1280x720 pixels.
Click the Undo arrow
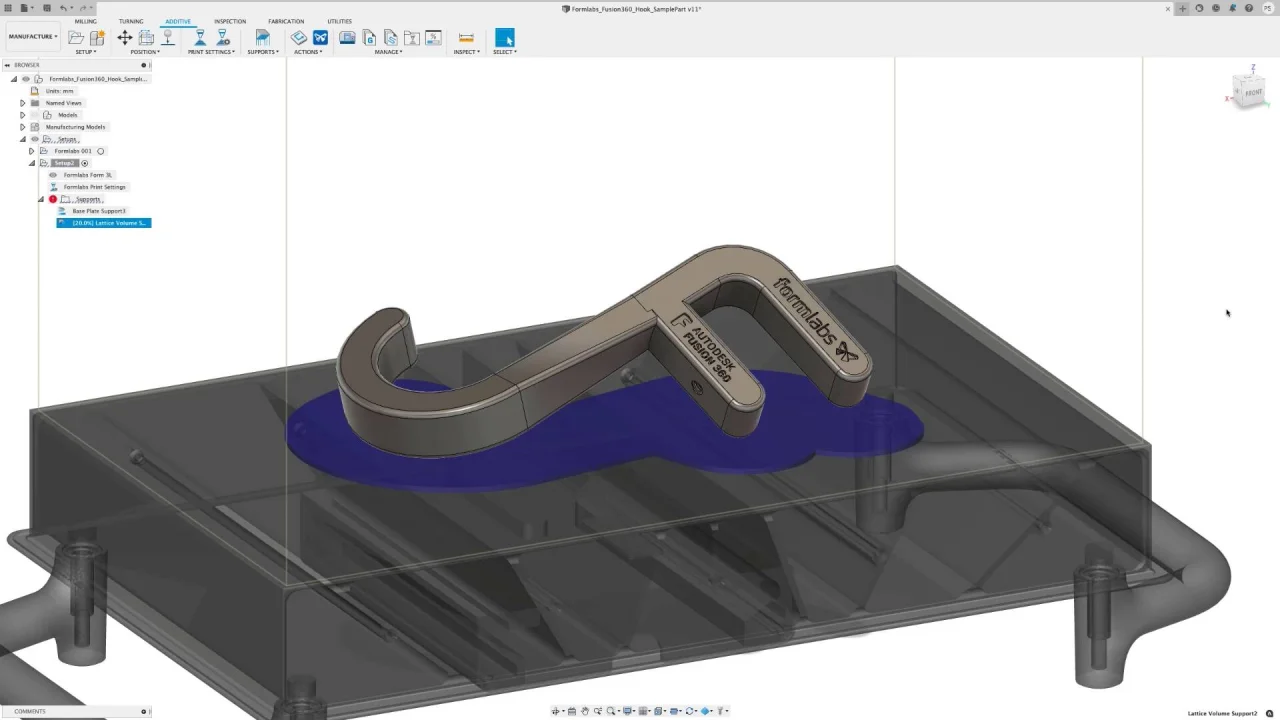pos(63,8)
